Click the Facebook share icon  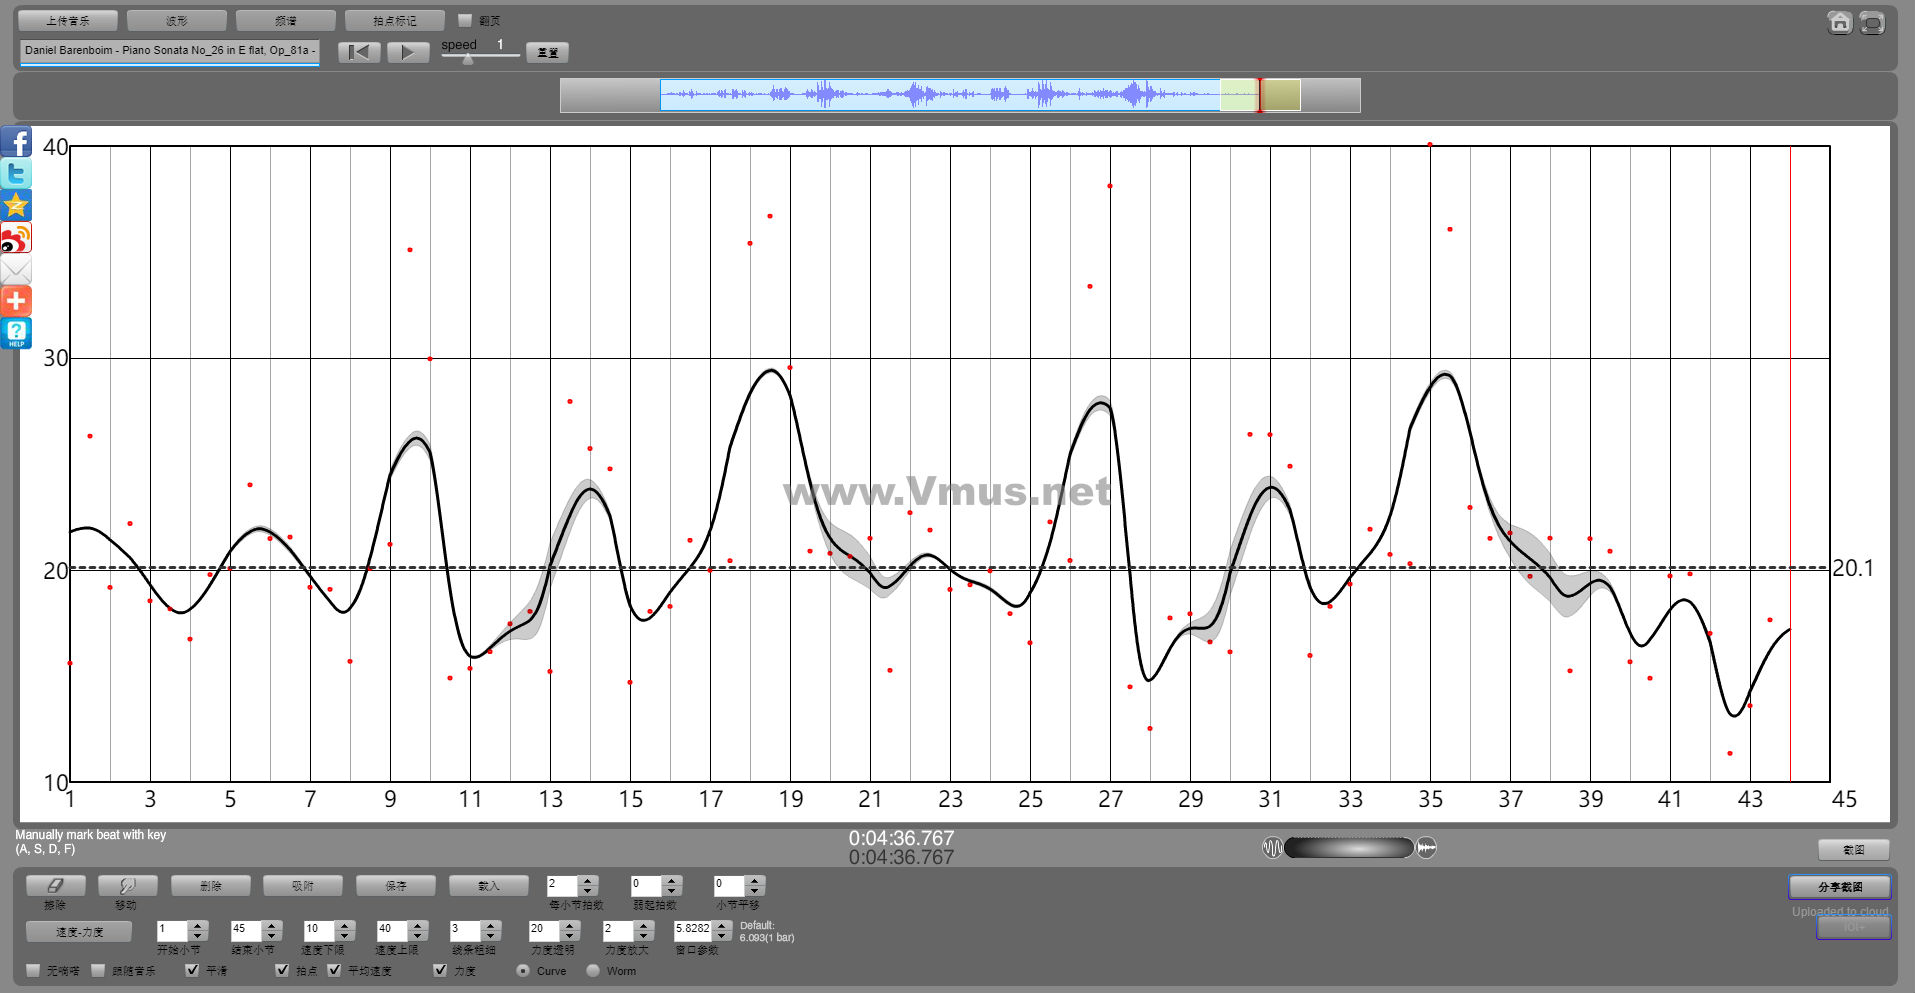pos(17,142)
